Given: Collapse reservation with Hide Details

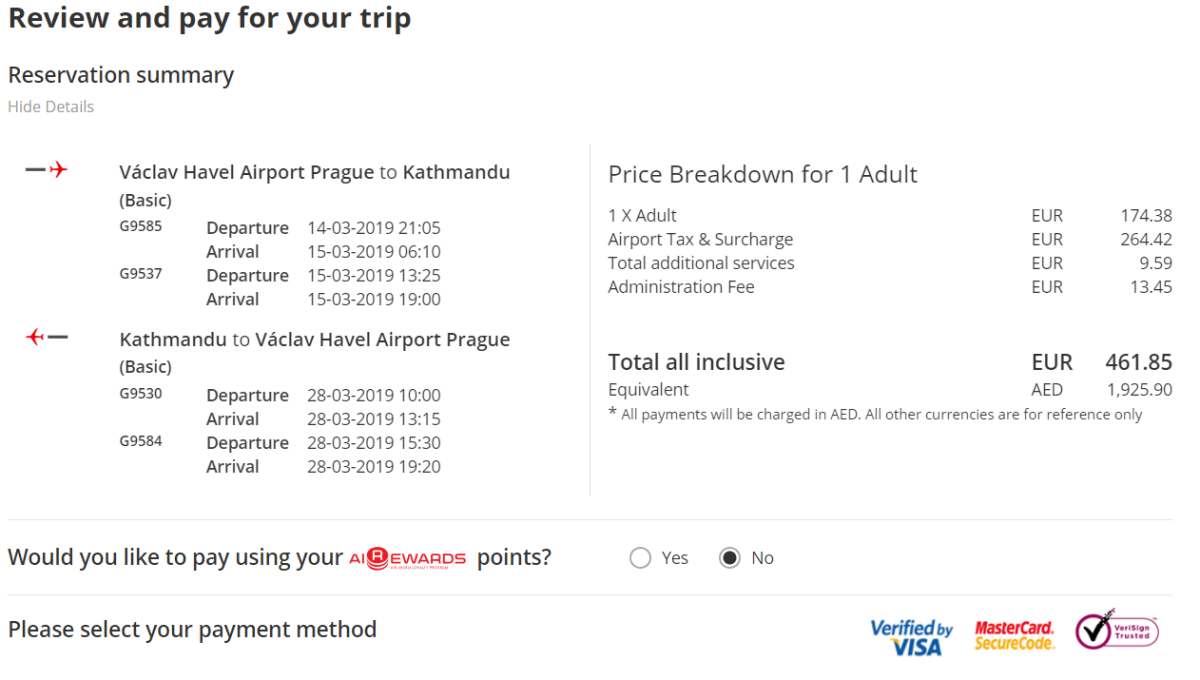Looking at the screenshot, I should click(x=51, y=107).
